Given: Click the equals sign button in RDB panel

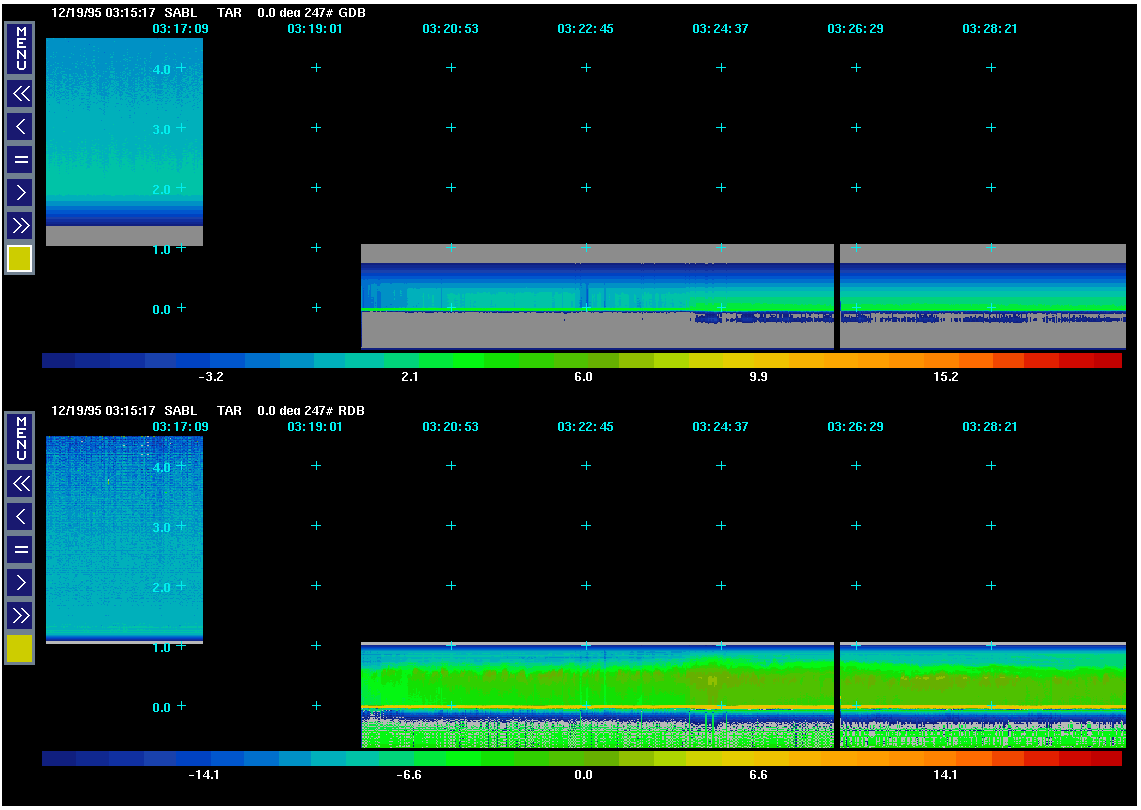Looking at the screenshot, I should (x=20, y=549).
